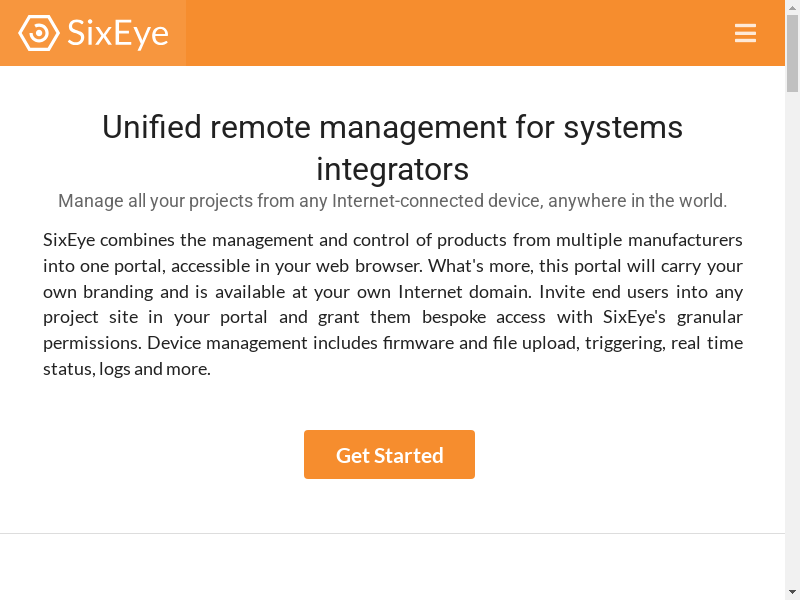Image resolution: width=800 pixels, height=600 pixels.
Task: Click the scrollbar up arrow
Action: (792, 8)
